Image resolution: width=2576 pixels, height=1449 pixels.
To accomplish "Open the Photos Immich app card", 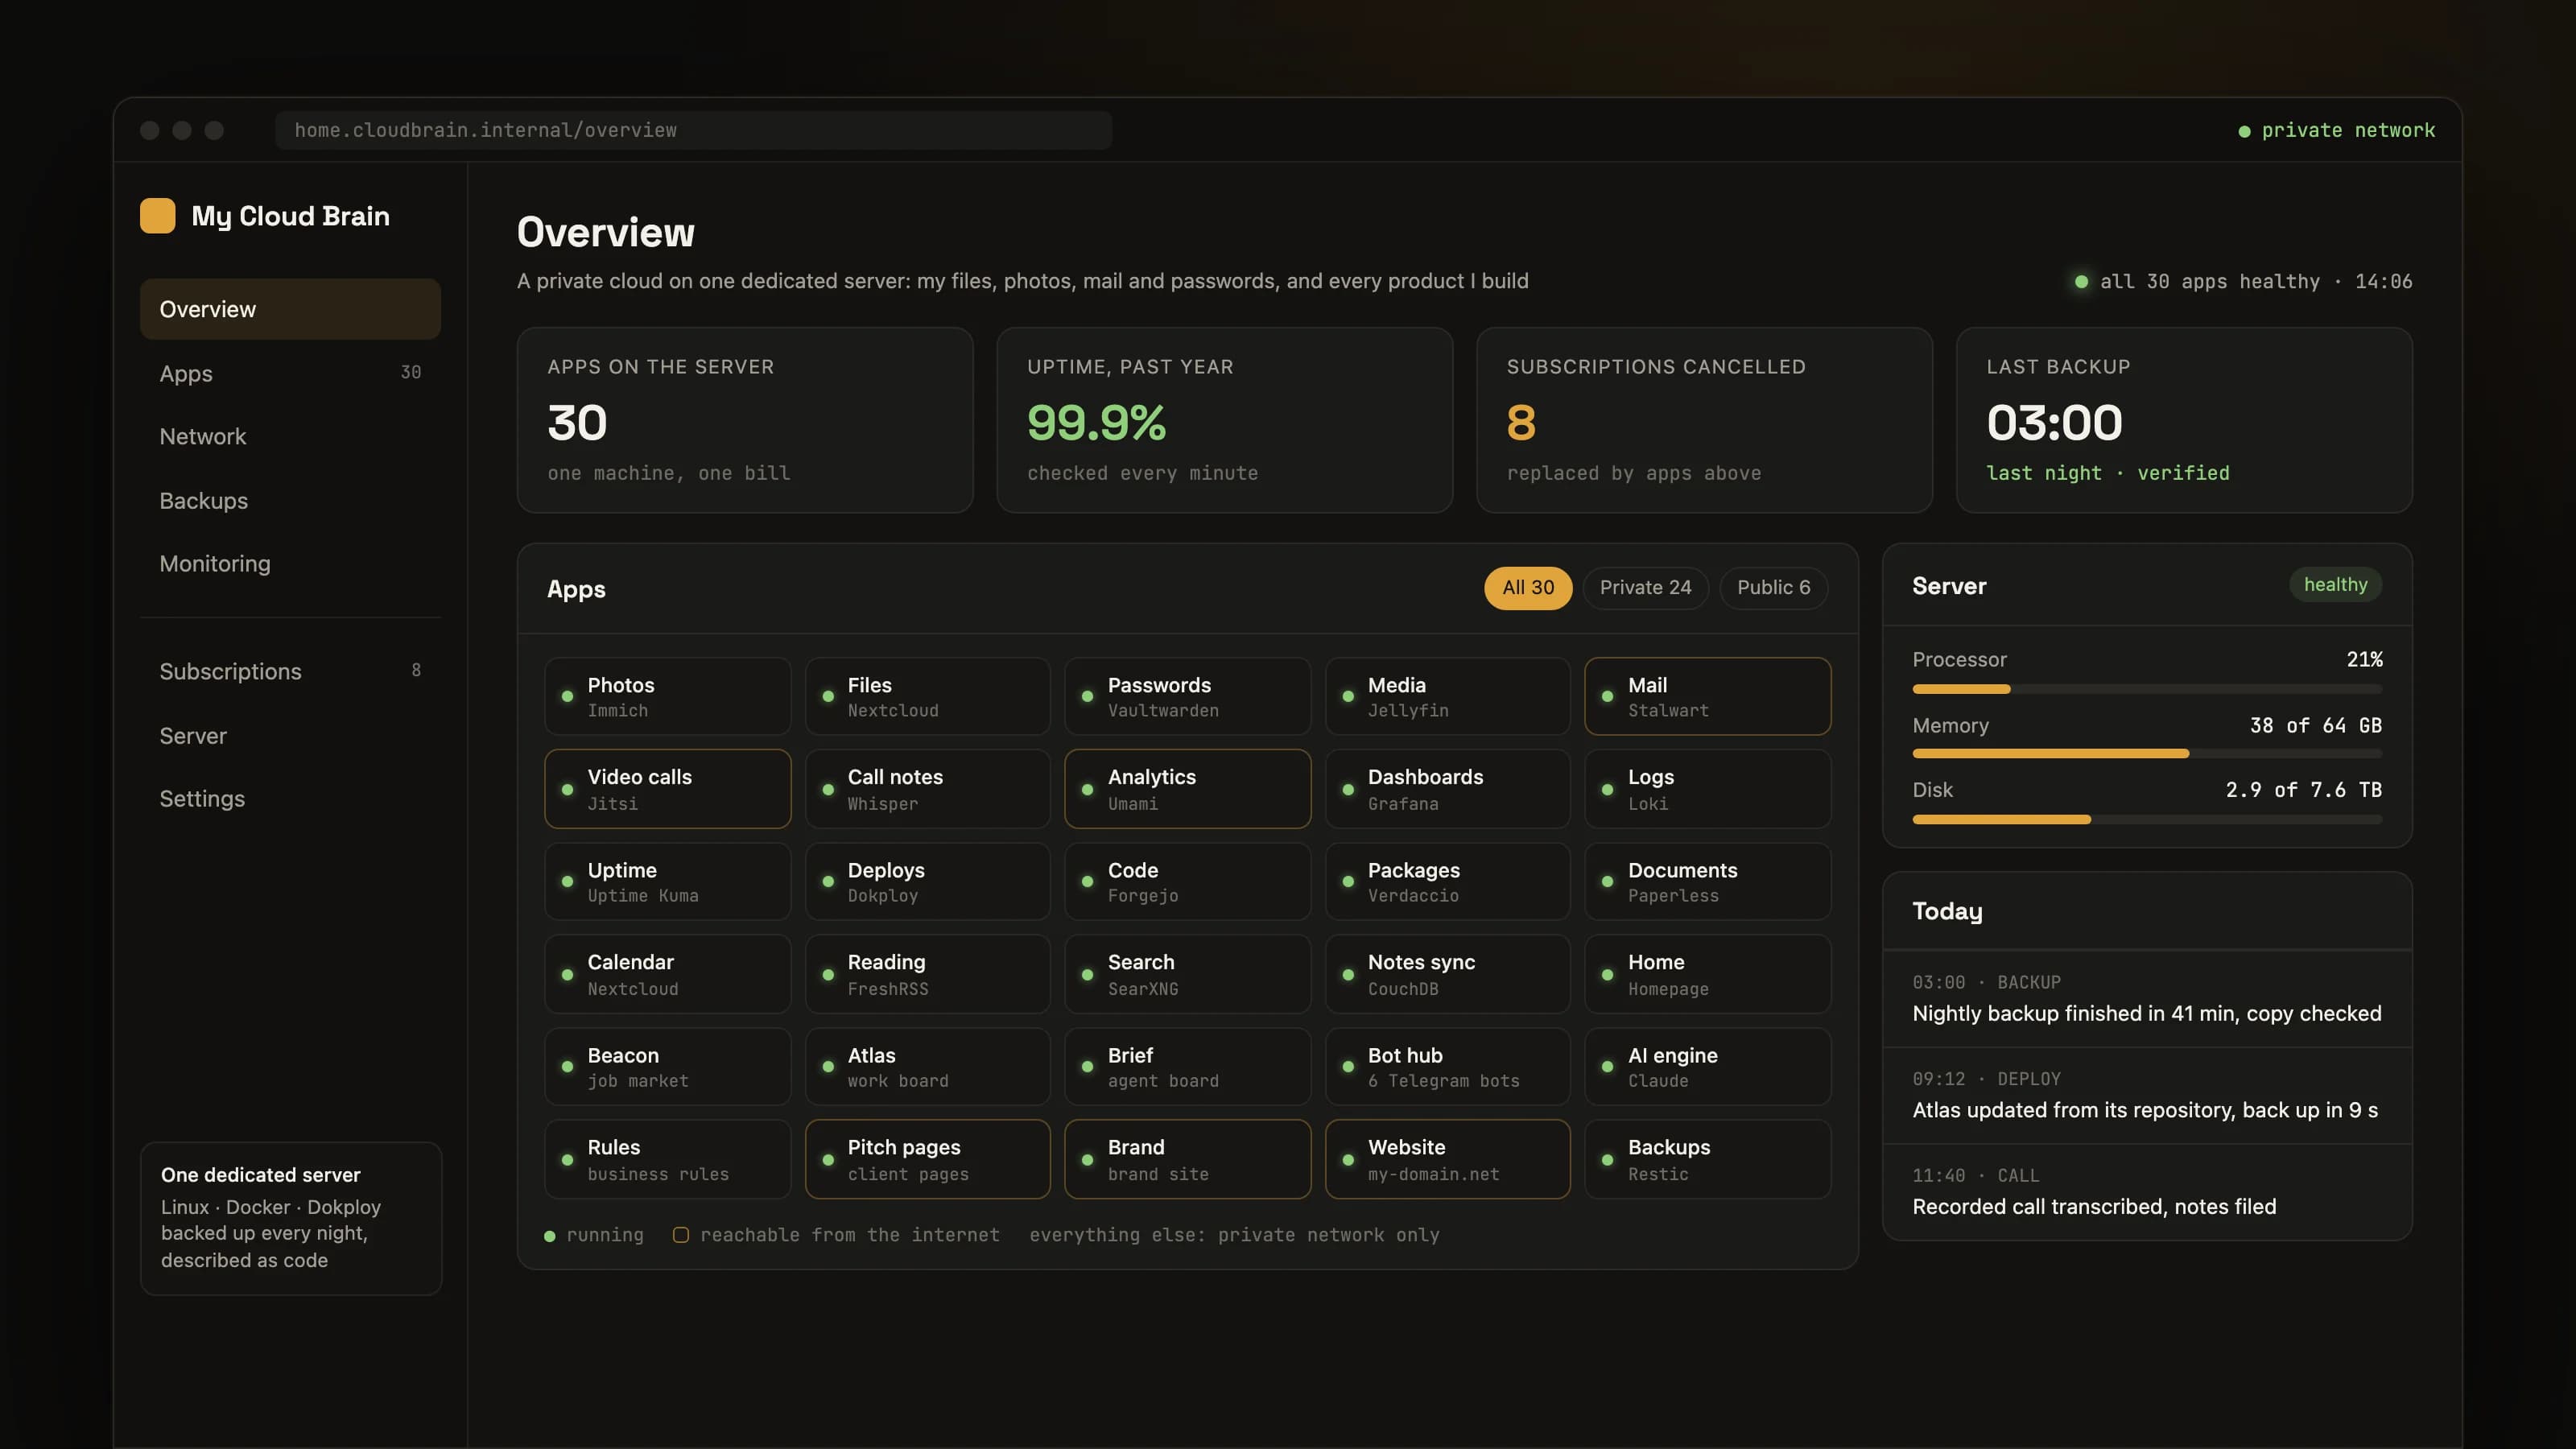I will pos(667,696).
